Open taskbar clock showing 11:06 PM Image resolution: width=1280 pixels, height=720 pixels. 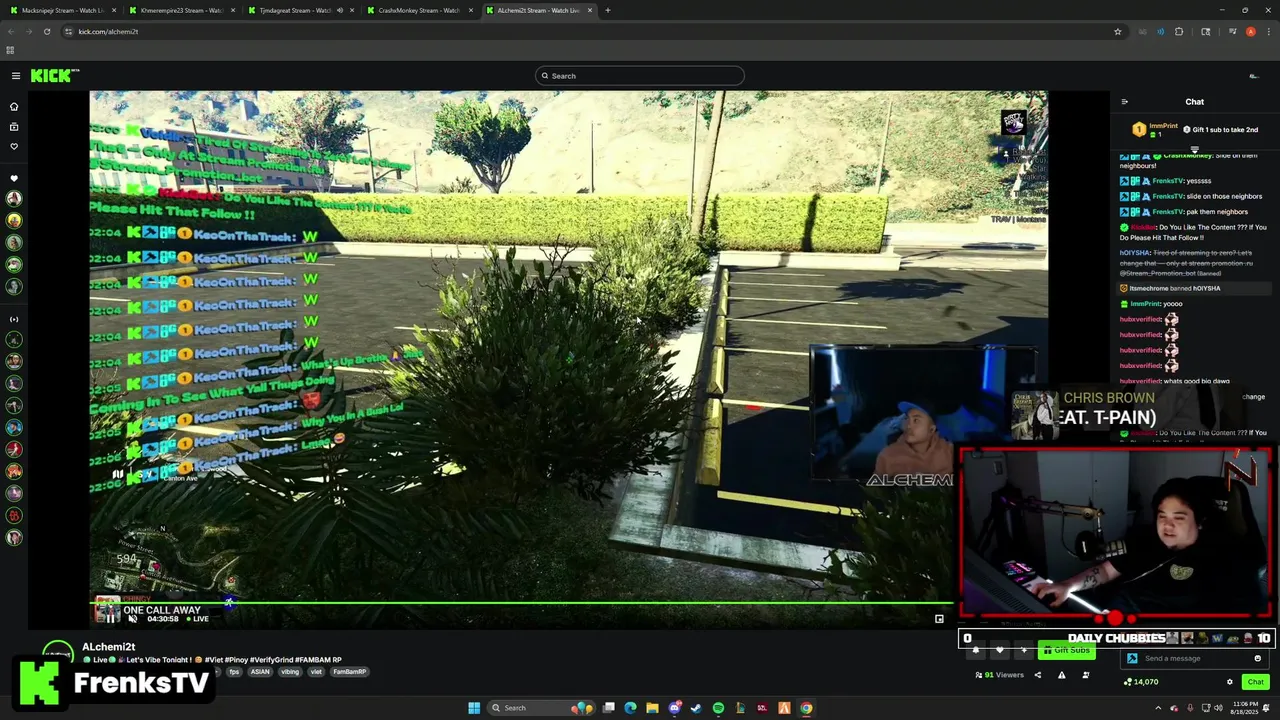coord(1245,708)
